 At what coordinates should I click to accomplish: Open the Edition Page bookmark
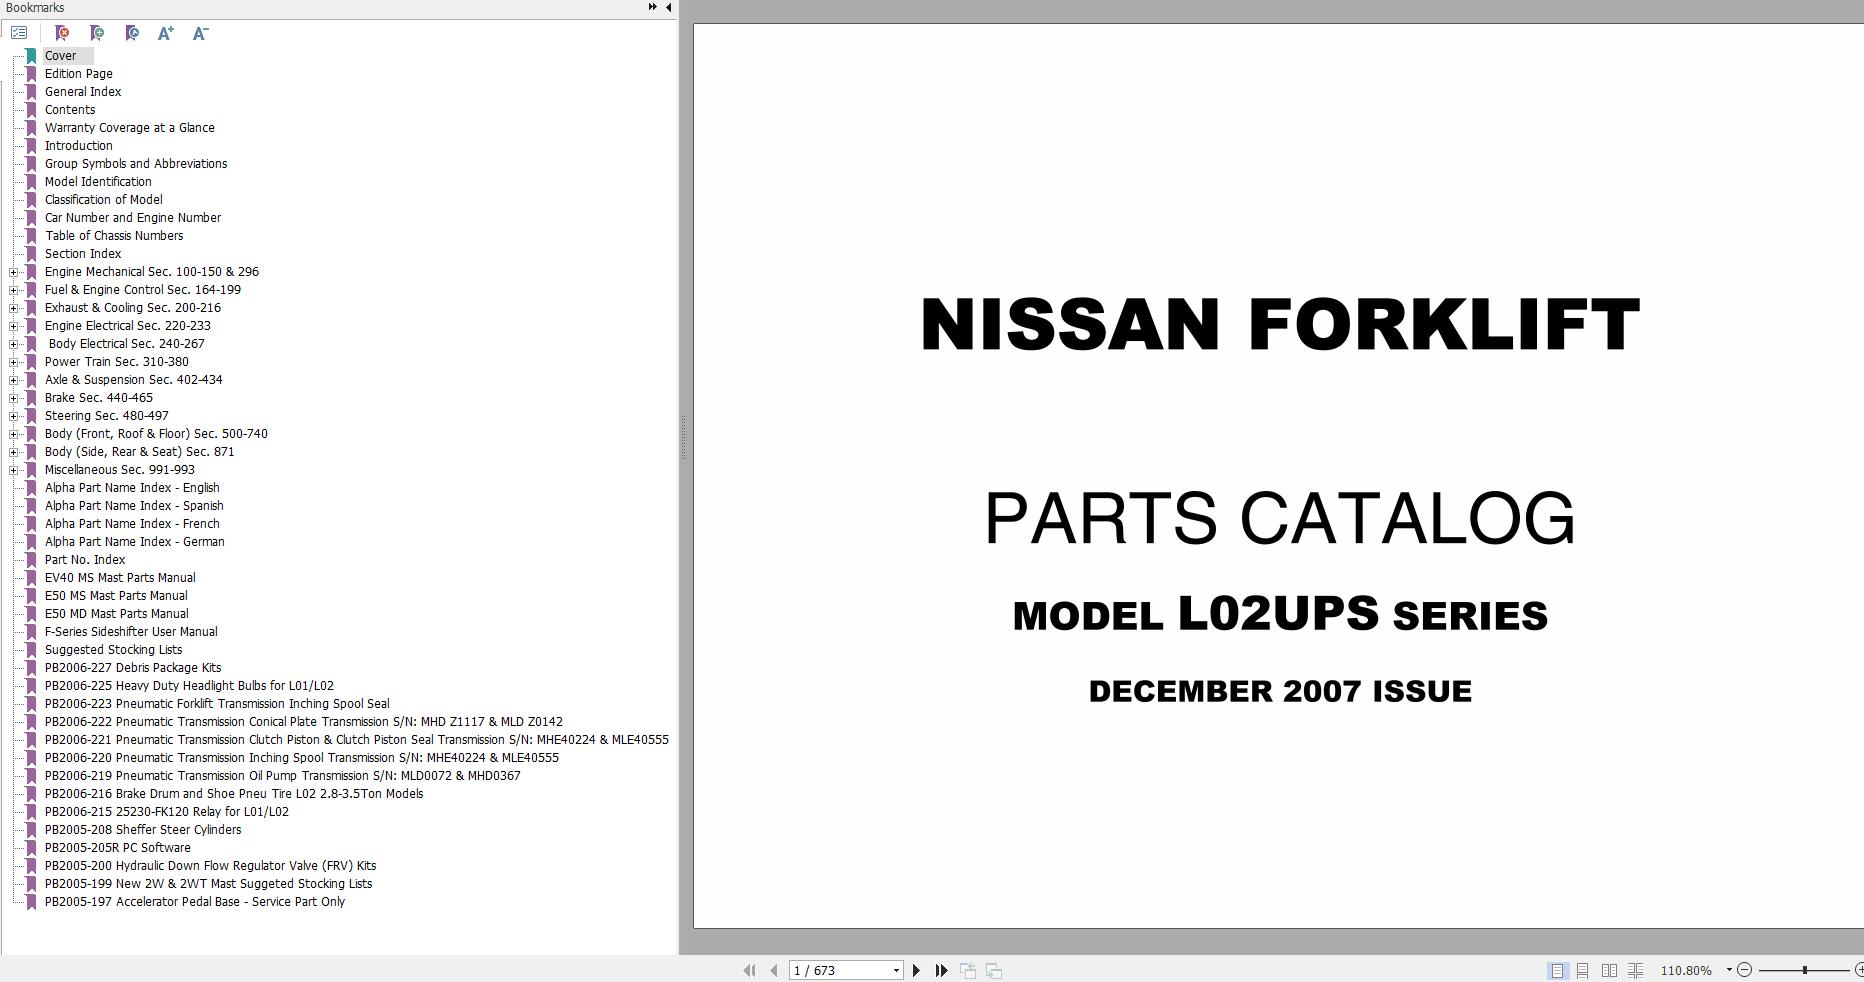click(x=79, y=74)
